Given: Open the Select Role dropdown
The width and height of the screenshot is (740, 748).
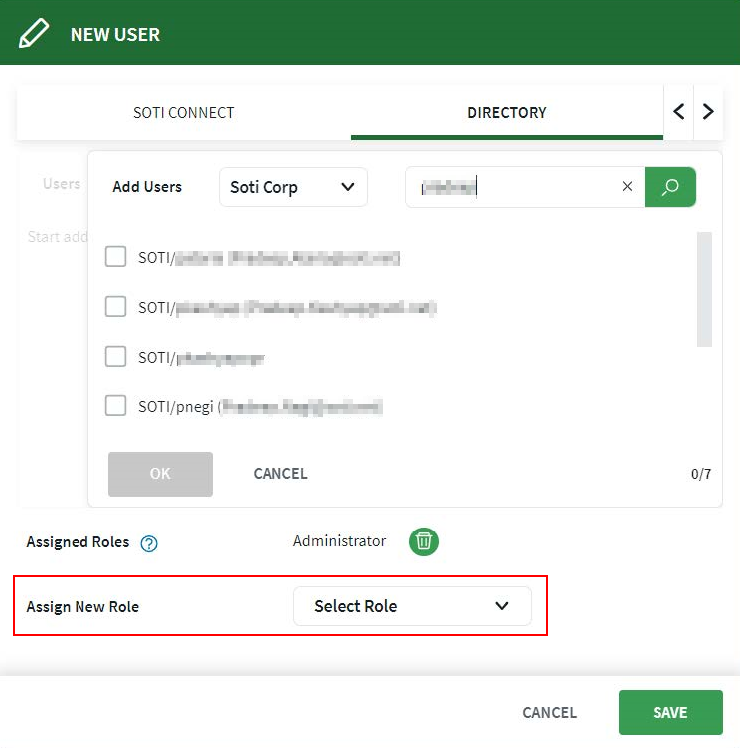Looking at the screenshot, I should pos(412,606).
